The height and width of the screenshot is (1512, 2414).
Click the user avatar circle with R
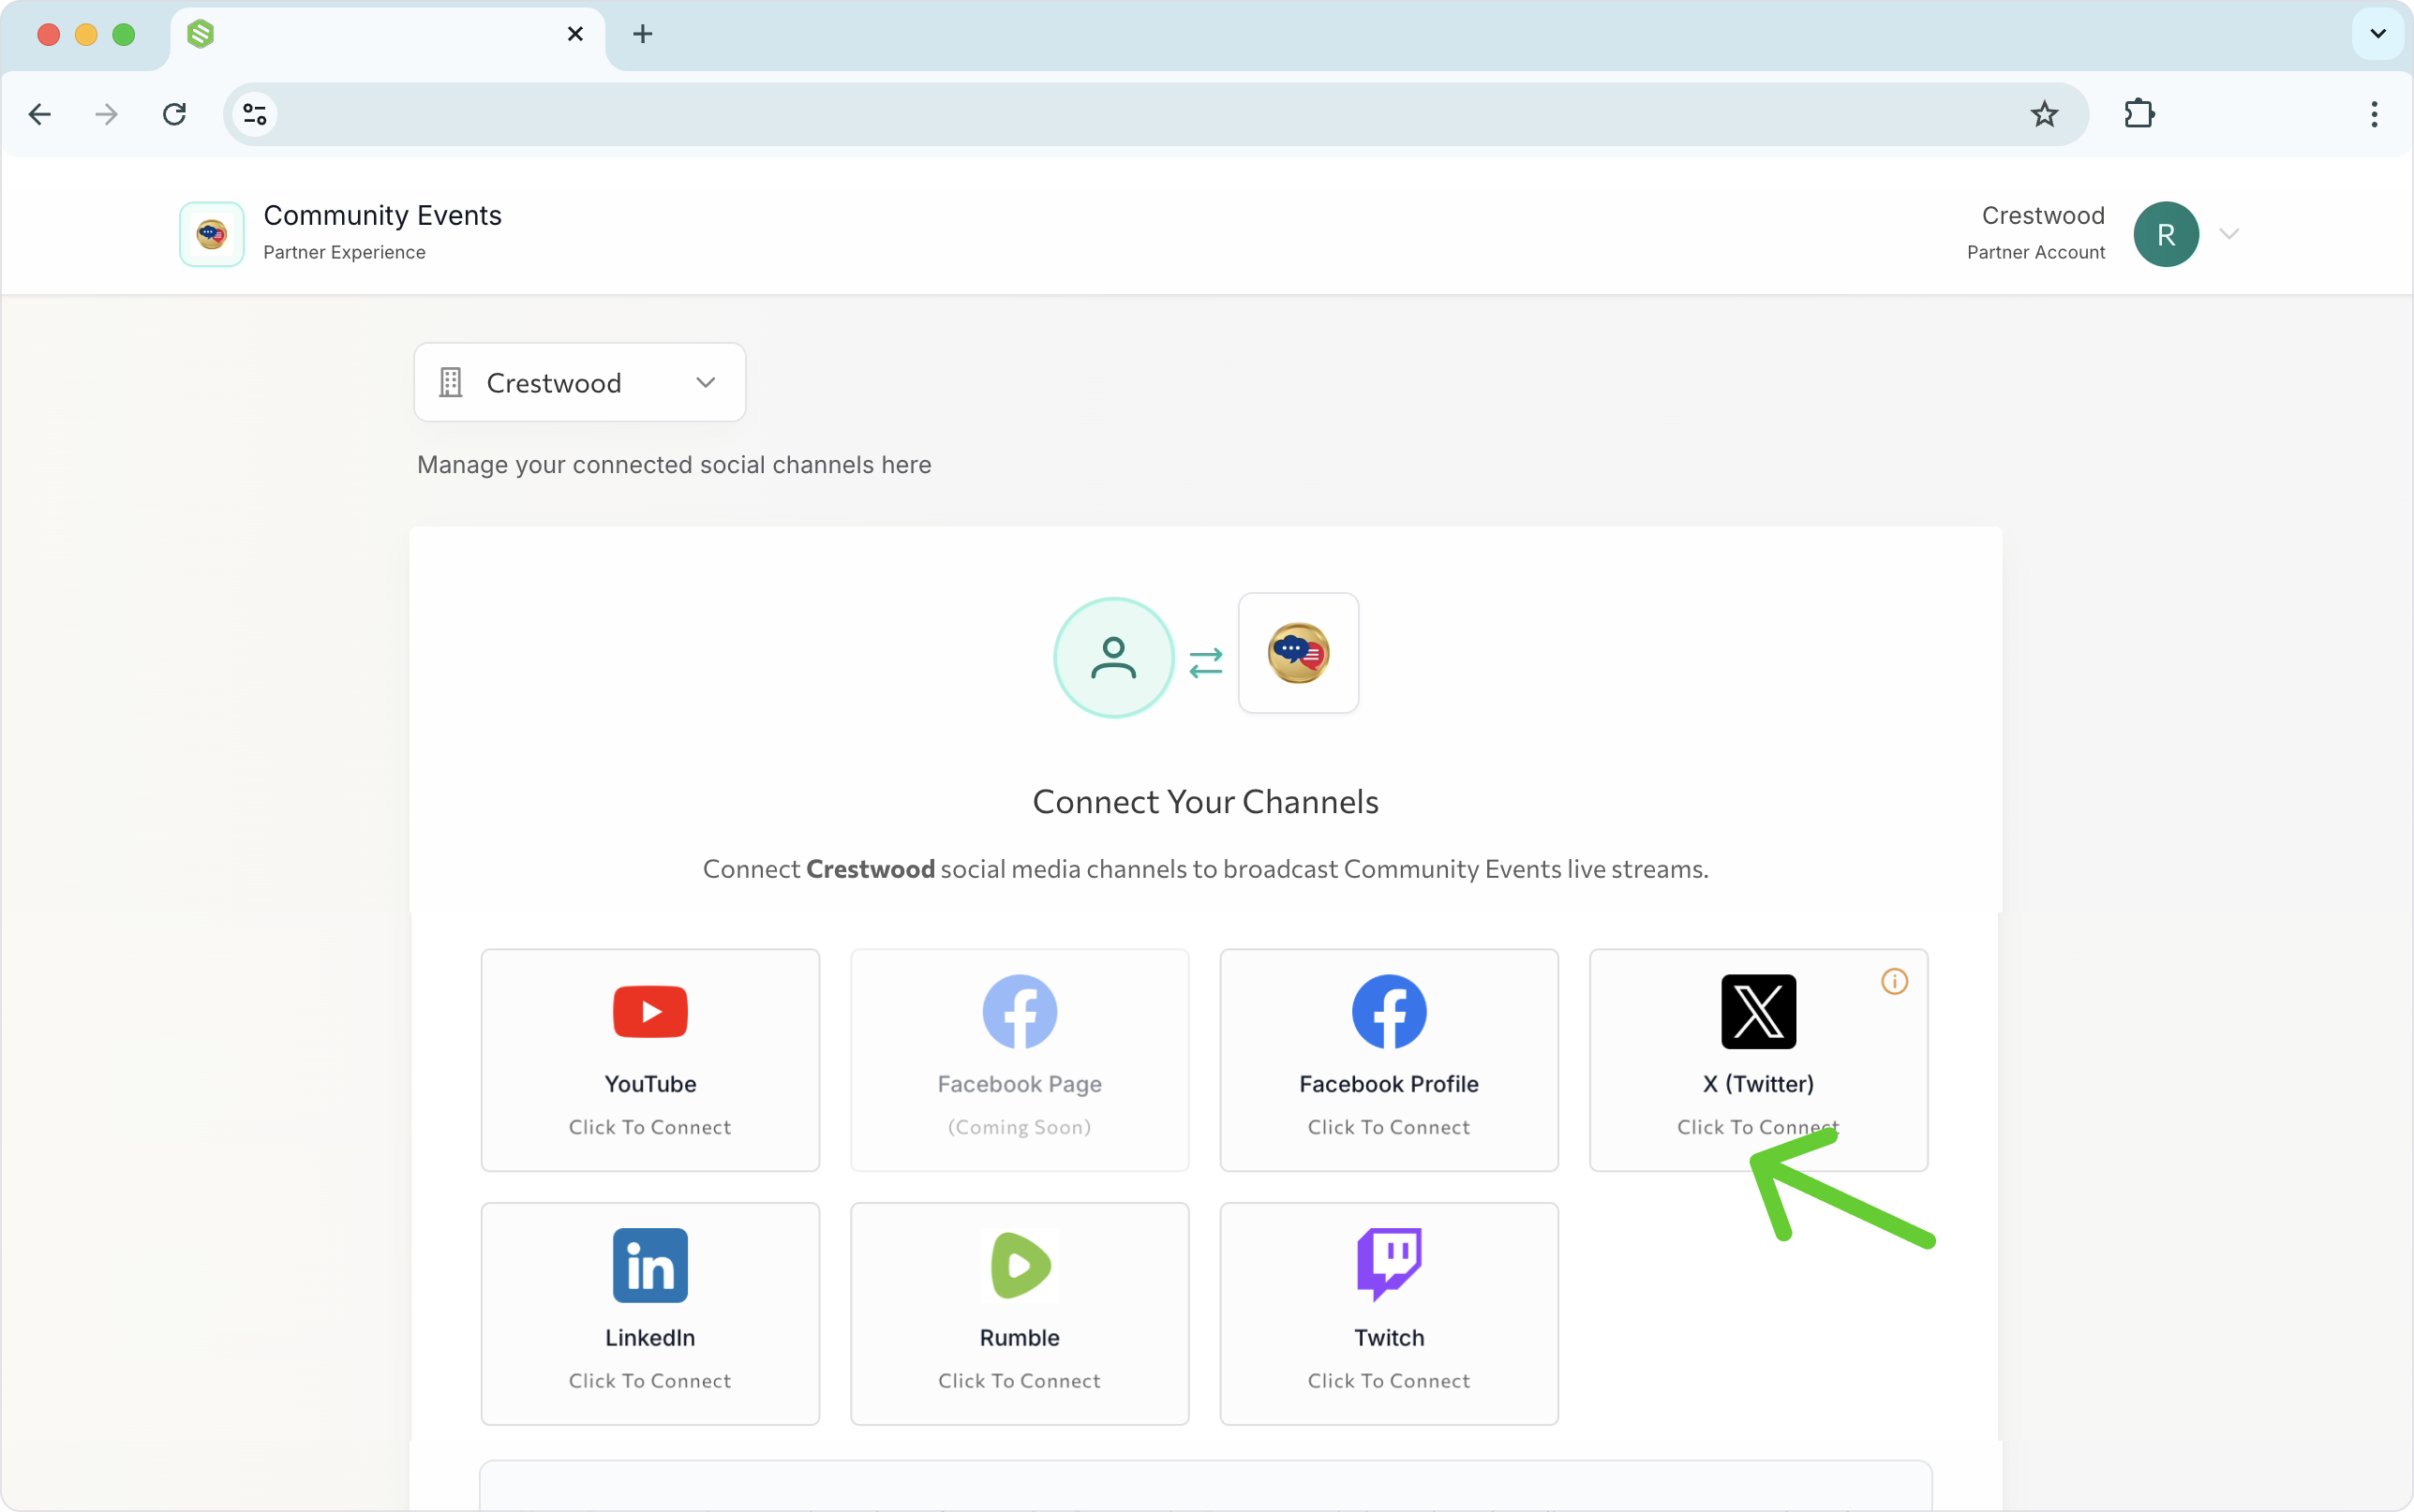tap(2165, 234)
